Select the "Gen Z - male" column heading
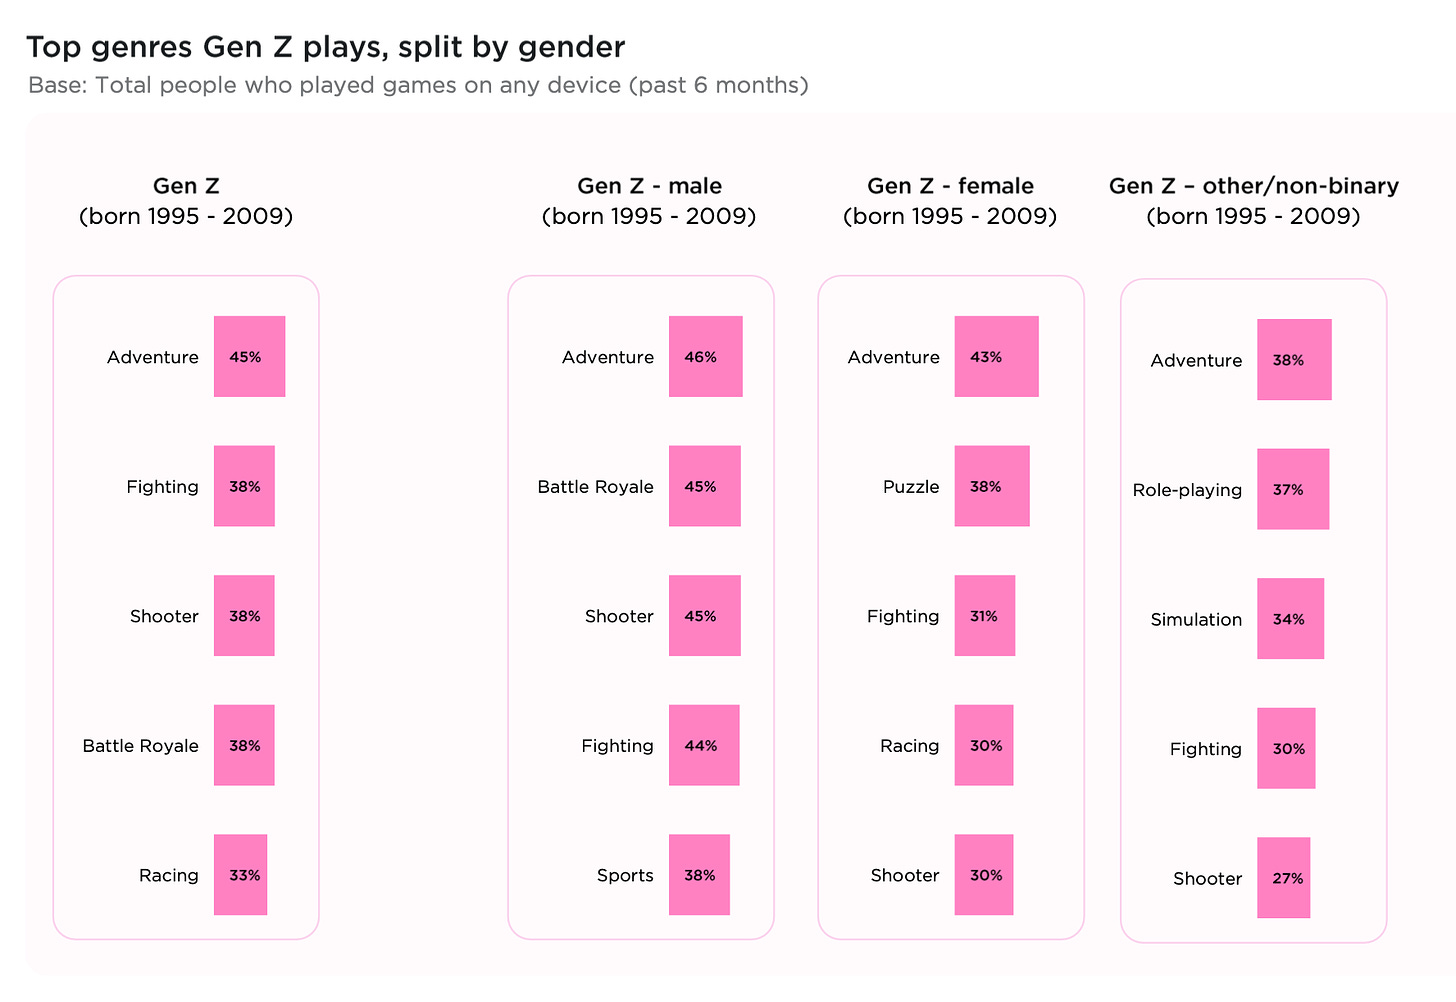The height and width of the screenshot is (1002, 1456). pos(649,186)
